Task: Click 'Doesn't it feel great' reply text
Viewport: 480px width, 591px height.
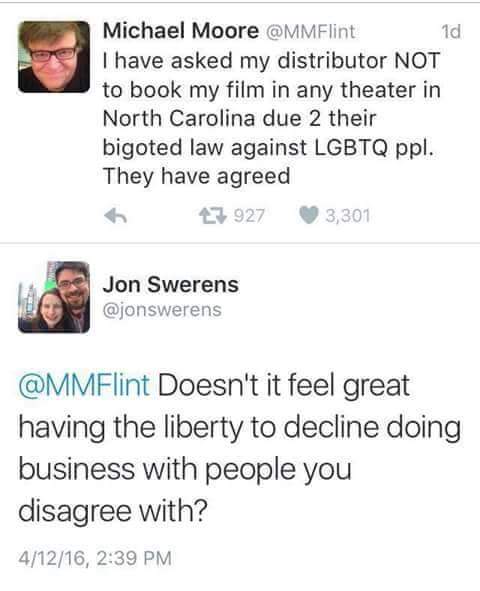Action: click(x=284, y=385)
